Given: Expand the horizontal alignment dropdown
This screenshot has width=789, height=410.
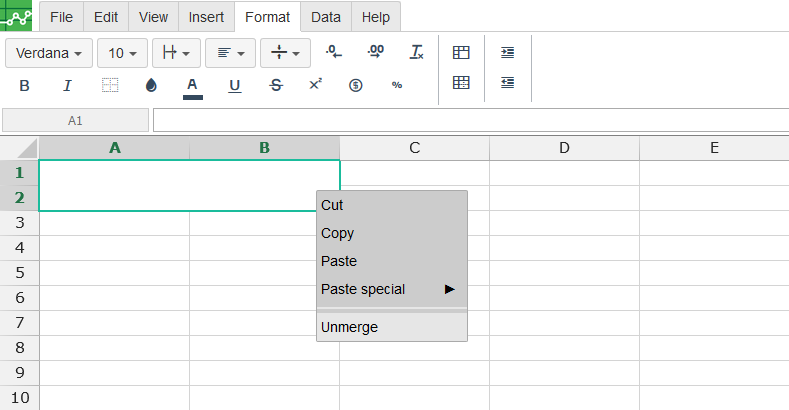Looking at the screenshot, I should (231, 53).
